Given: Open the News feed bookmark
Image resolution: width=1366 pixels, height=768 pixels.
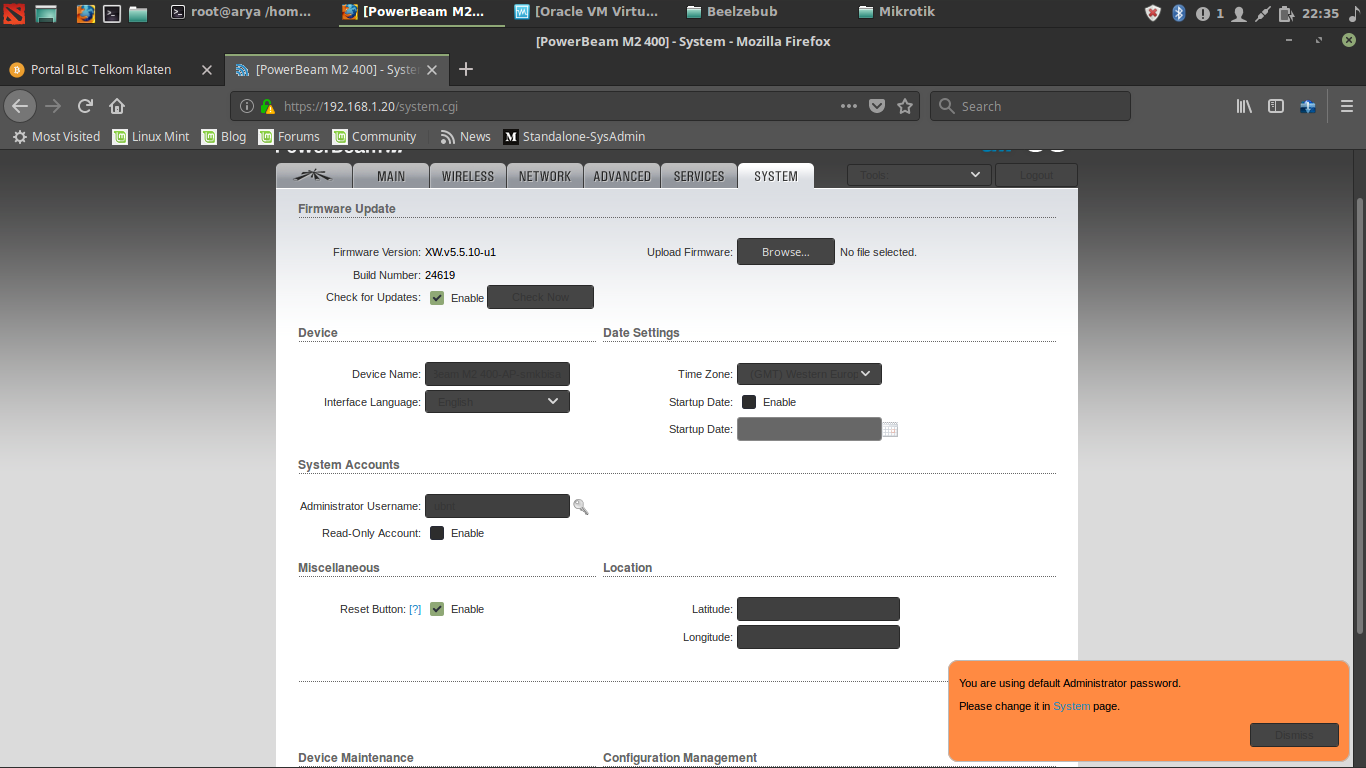Looking at the screenshot, I should tap(465, 136).
